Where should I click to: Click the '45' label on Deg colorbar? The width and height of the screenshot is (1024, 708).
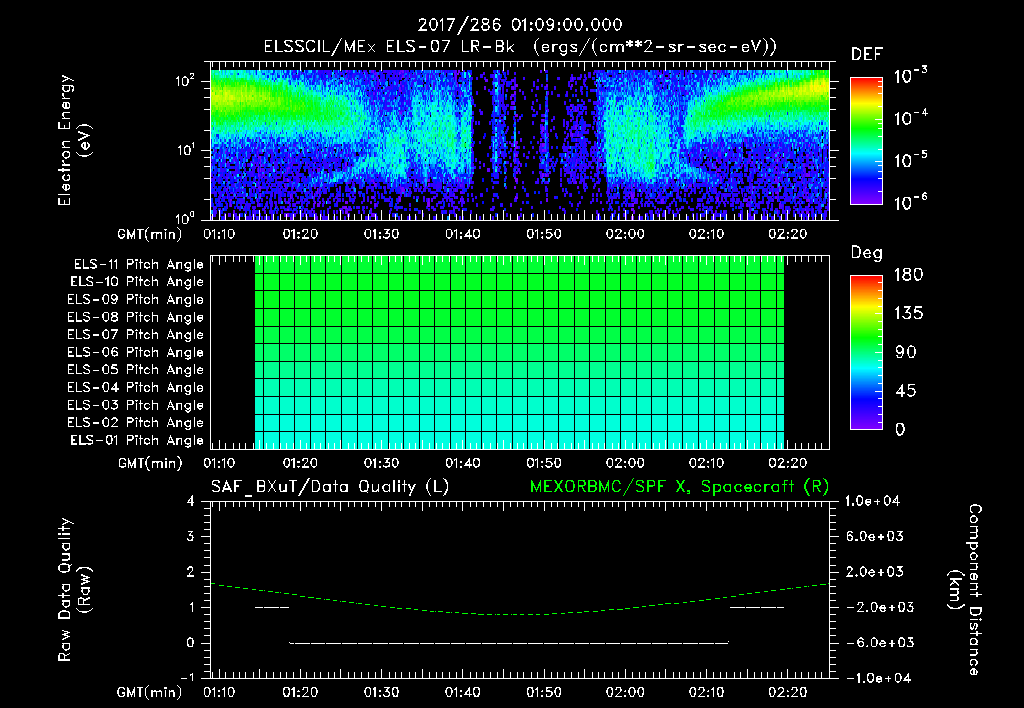tap(905, 391)
